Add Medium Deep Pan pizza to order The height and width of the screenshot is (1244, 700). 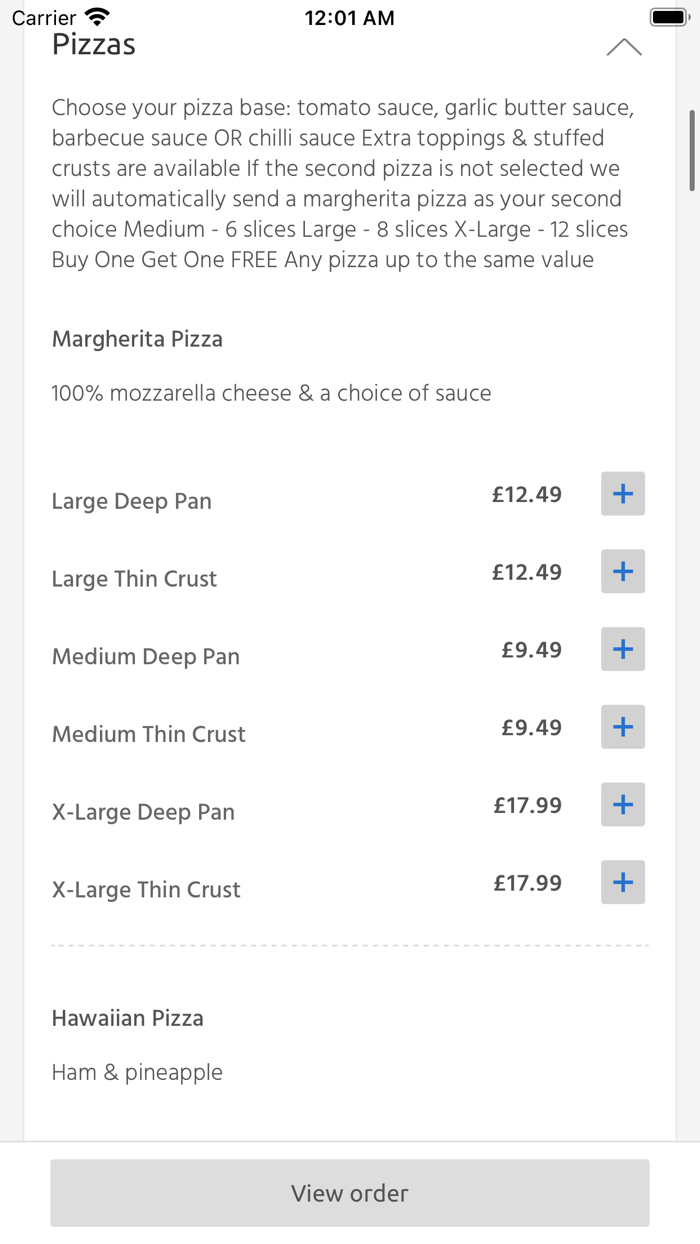[x=622, y=649]
